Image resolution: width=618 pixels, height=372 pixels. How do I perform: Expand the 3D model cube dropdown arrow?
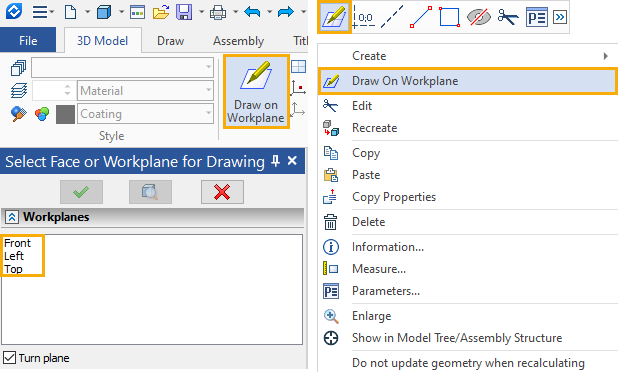[x=121, y=12]
